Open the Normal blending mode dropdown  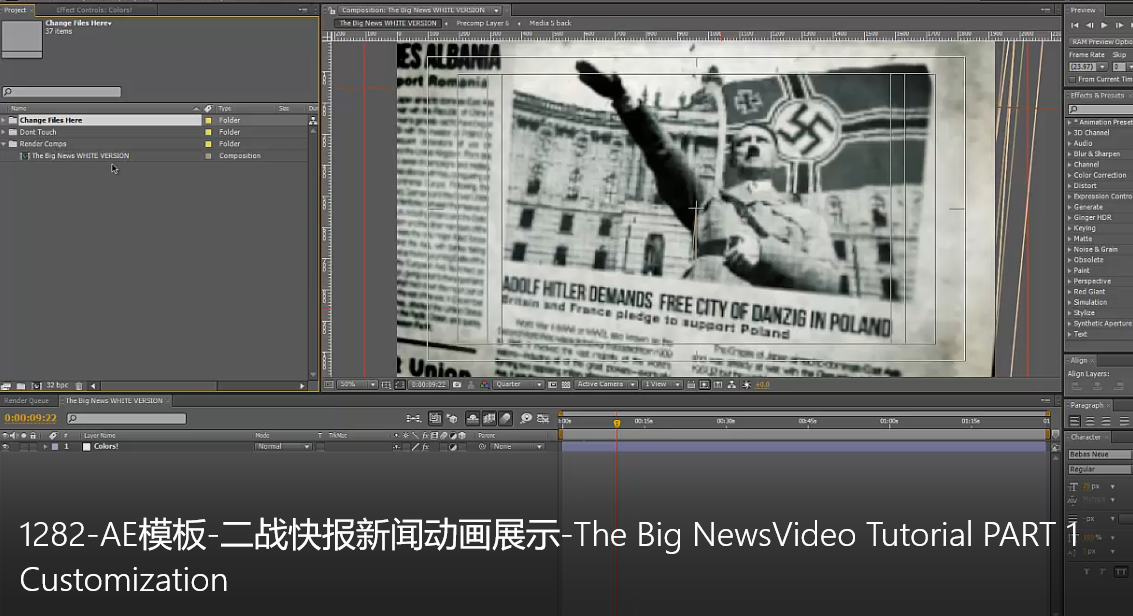pyautogui.click(x=283, y=447)
